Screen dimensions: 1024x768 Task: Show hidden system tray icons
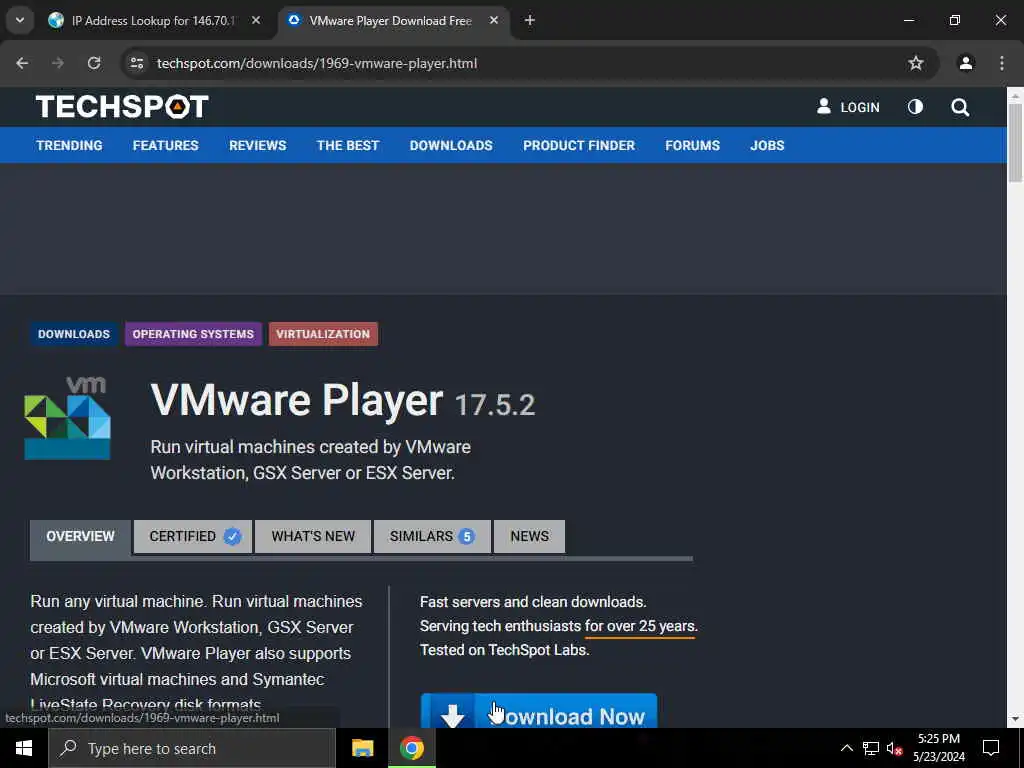tap(846, 748)
